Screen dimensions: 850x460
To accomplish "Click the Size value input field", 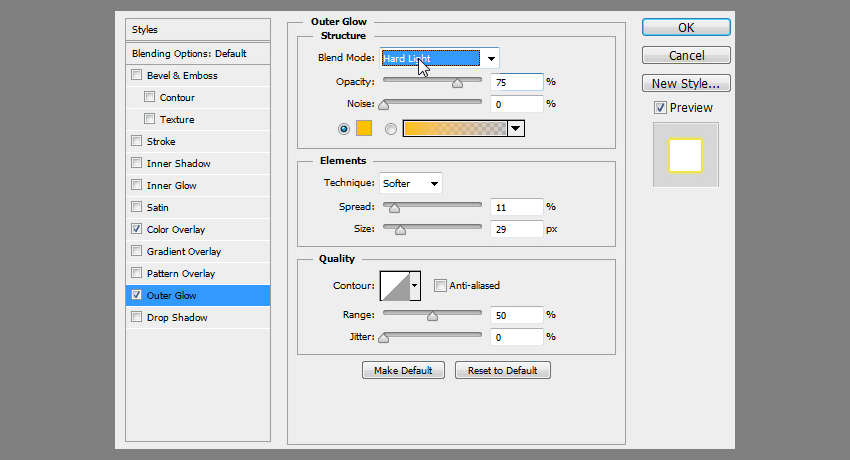I will tap(516, 229).
